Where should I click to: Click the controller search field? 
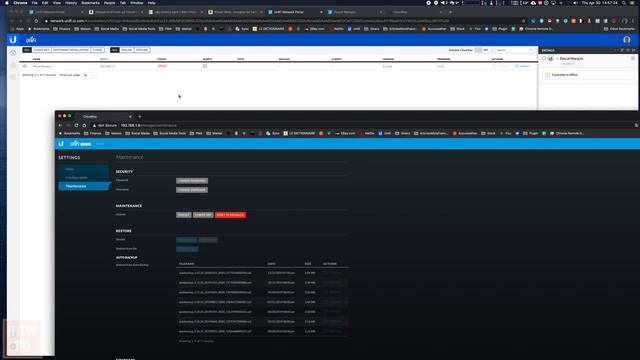tap(514, 50)
